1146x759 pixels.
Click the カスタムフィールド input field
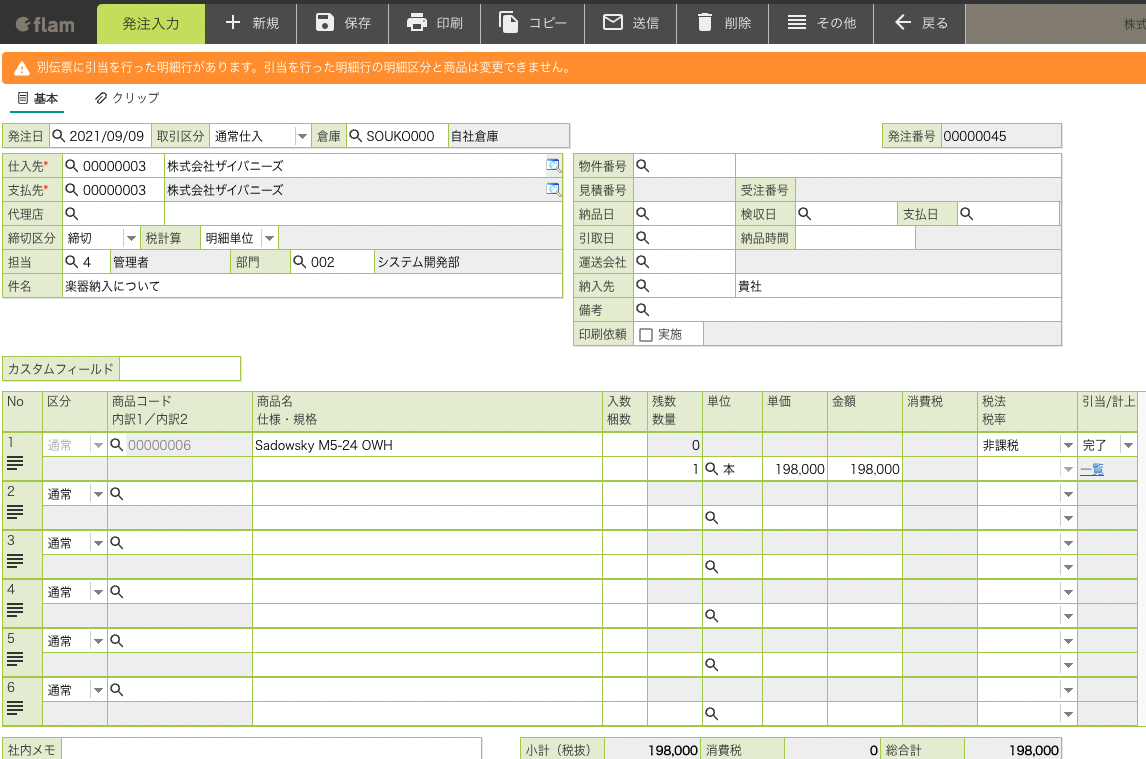pos(180,369)
